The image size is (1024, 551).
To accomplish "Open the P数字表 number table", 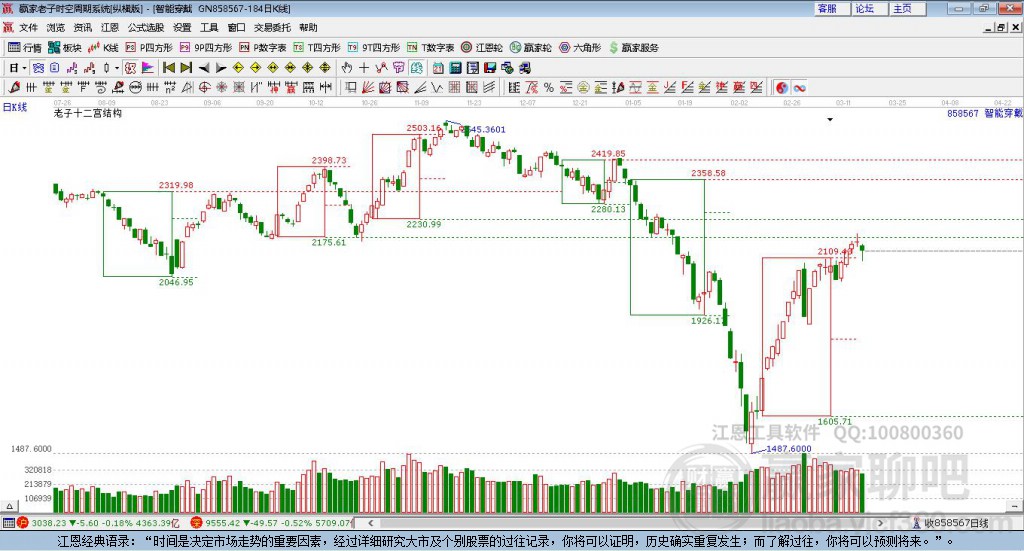I will (x=263, y=48).
